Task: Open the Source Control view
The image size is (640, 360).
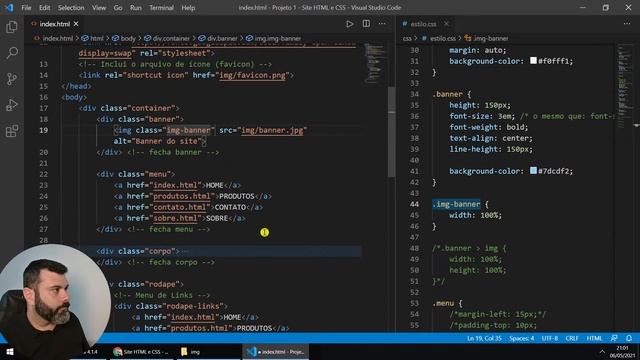Action: coord(12,79)
